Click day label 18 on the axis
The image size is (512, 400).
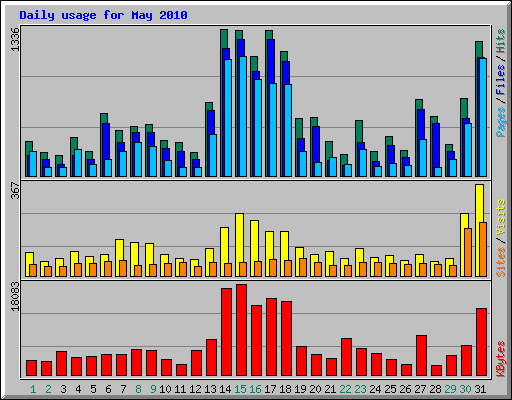tap(285, 389)
